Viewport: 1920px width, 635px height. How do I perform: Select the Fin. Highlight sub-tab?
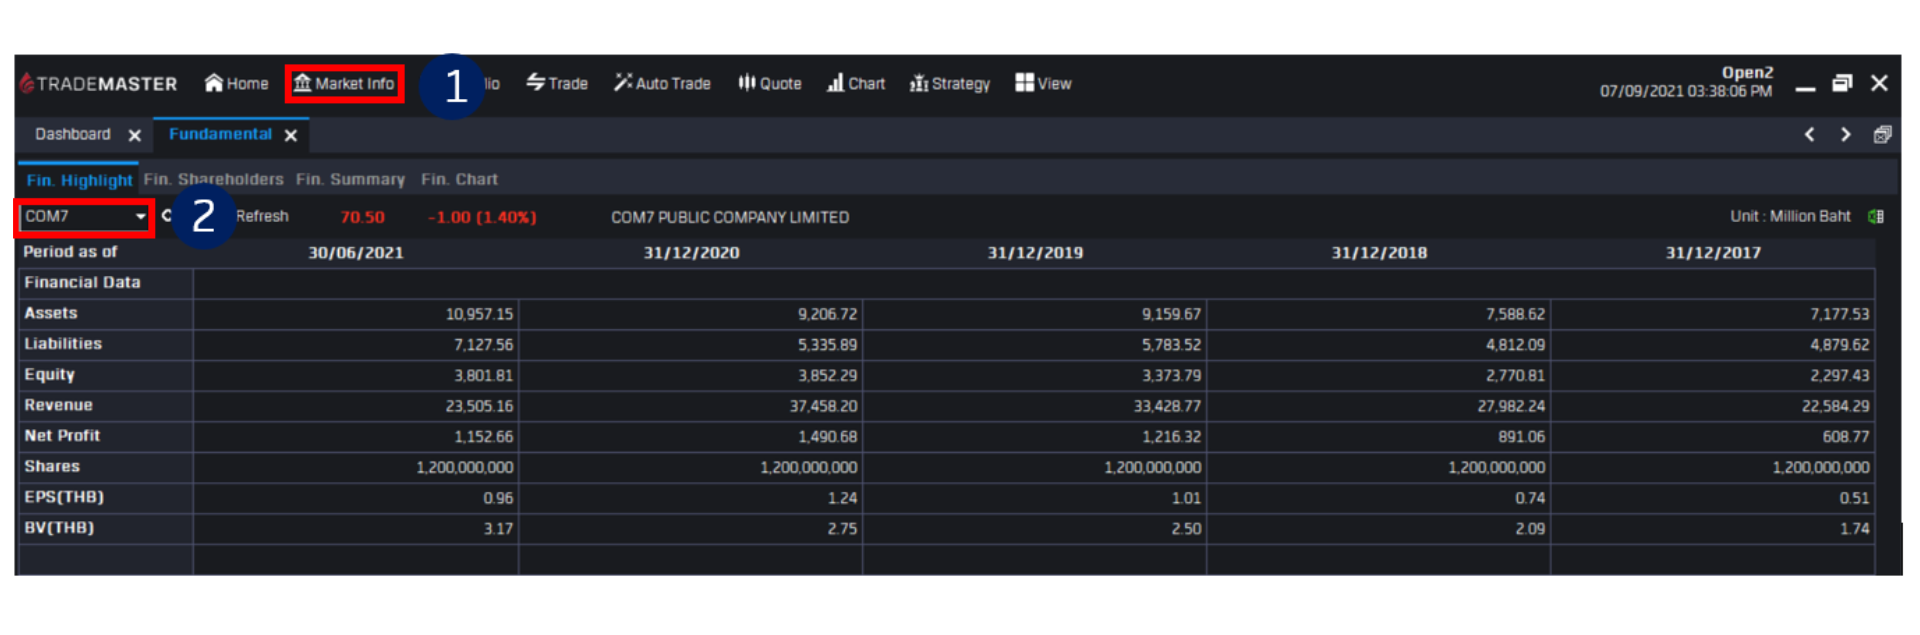[x=79, y=180]
